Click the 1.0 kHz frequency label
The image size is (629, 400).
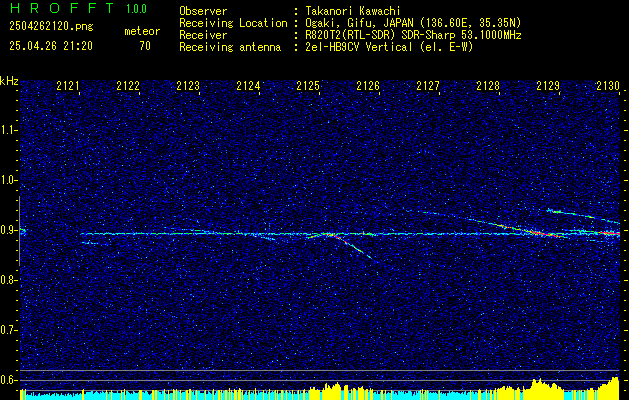[7, 180]
